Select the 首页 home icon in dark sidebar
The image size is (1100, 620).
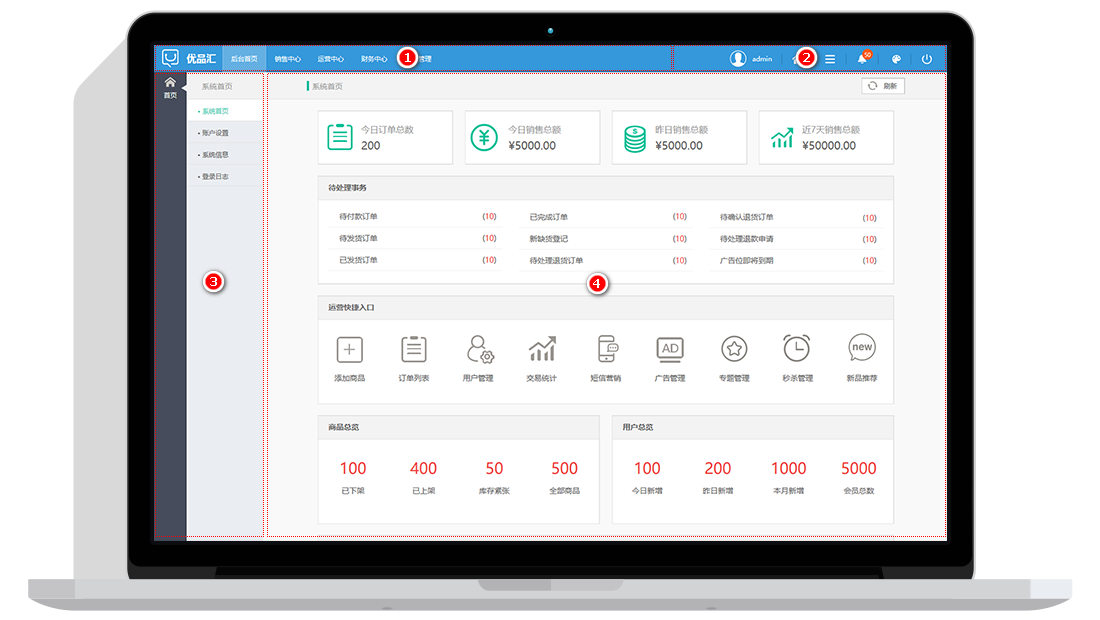point(170,82)
